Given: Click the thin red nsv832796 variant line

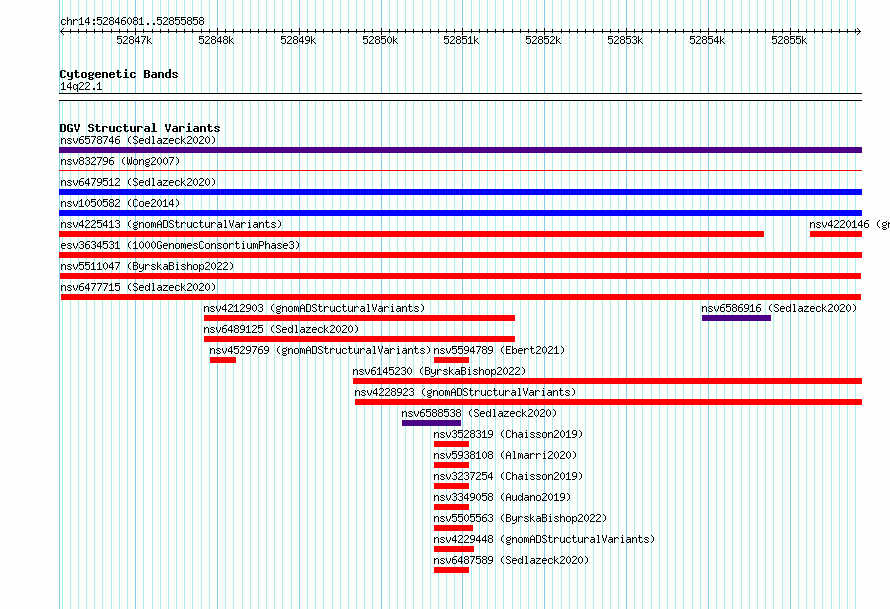Looking at the screenshot, I should 460,170.
